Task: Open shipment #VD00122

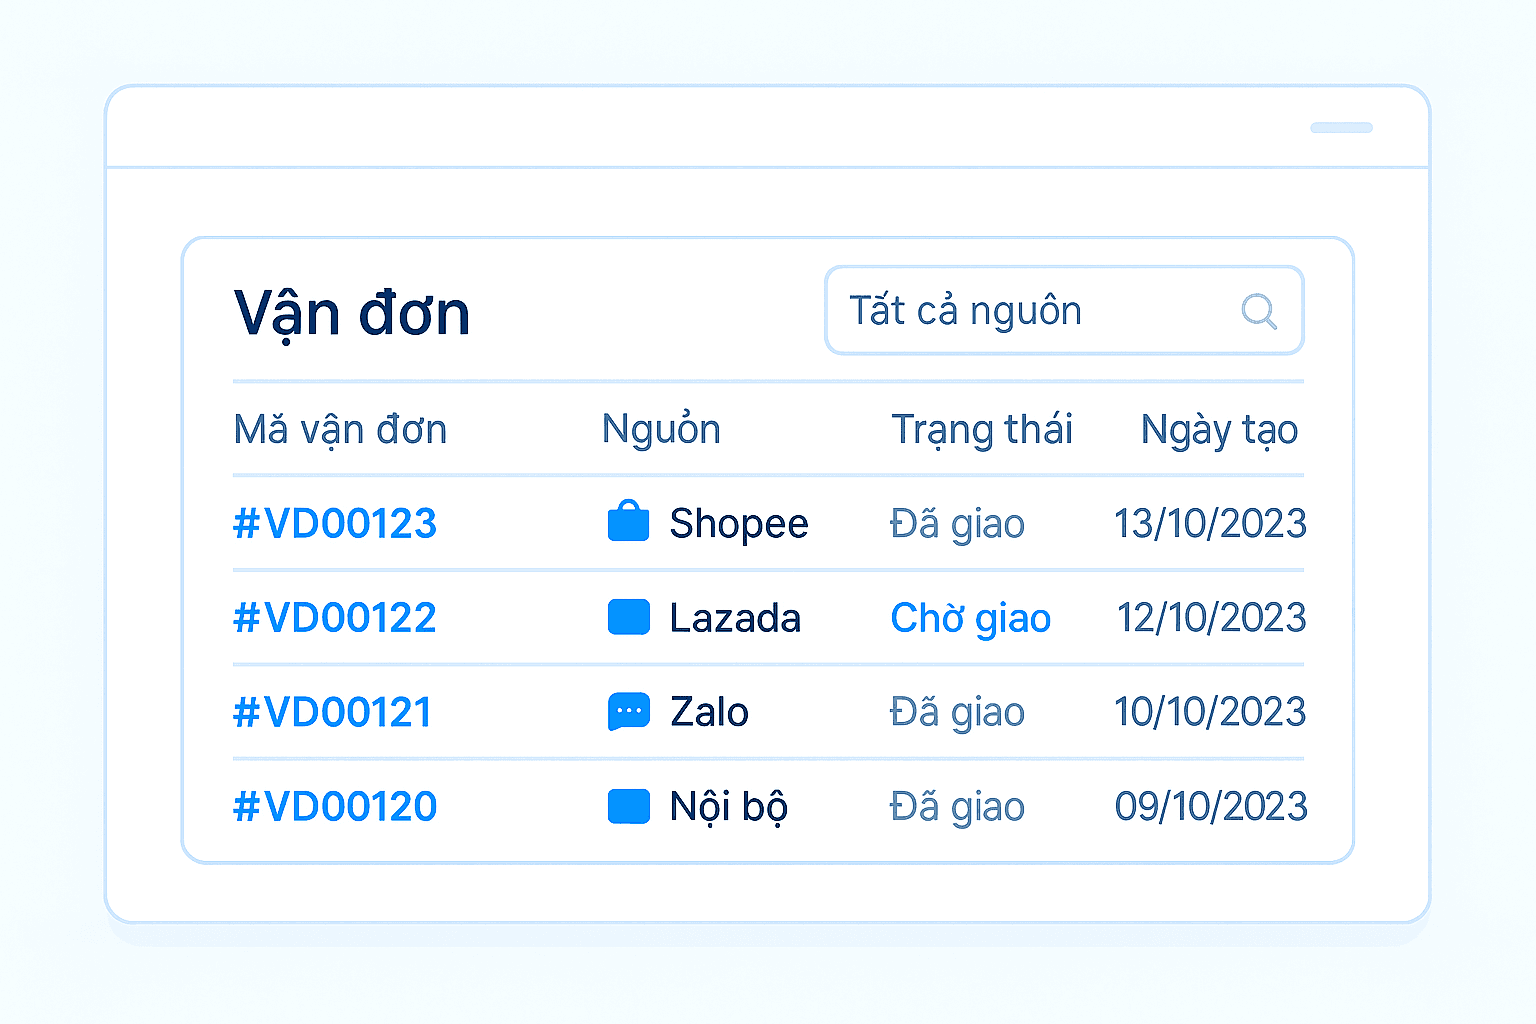Action: click(x=334, y=617)
